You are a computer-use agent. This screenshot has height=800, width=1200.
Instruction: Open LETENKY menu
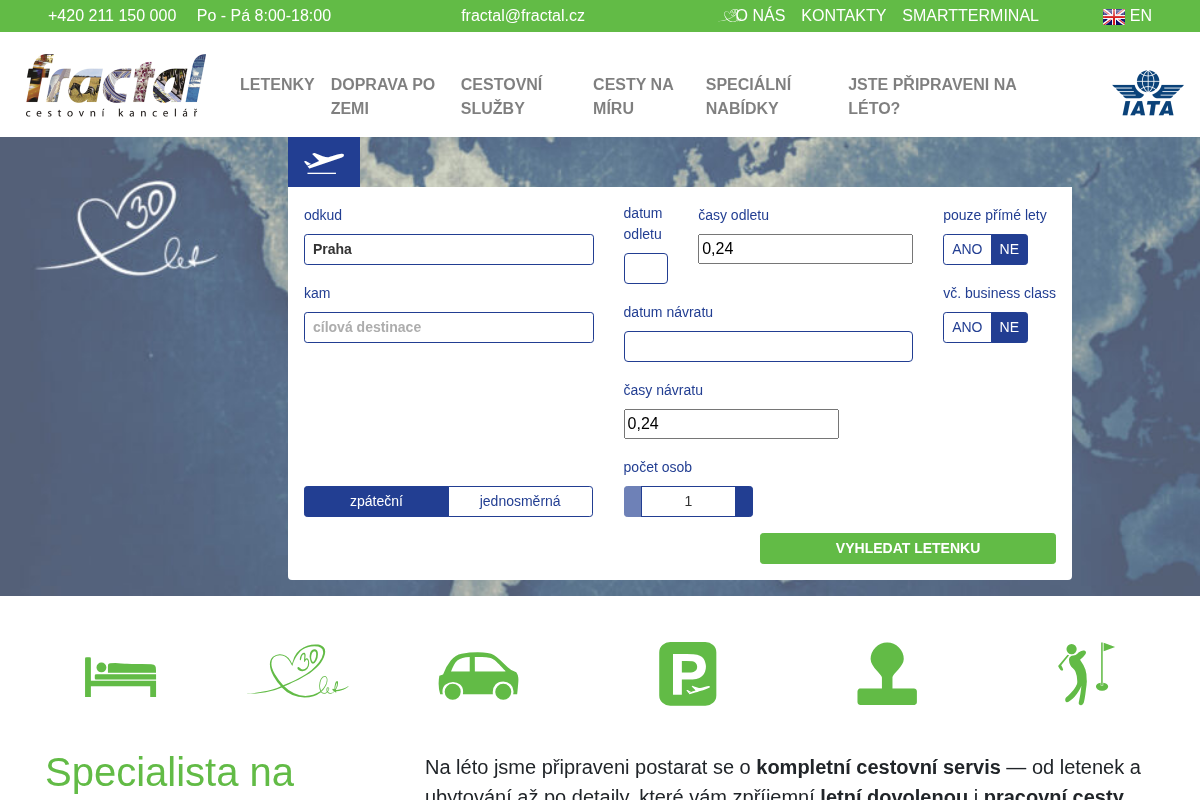click(277, 85)
